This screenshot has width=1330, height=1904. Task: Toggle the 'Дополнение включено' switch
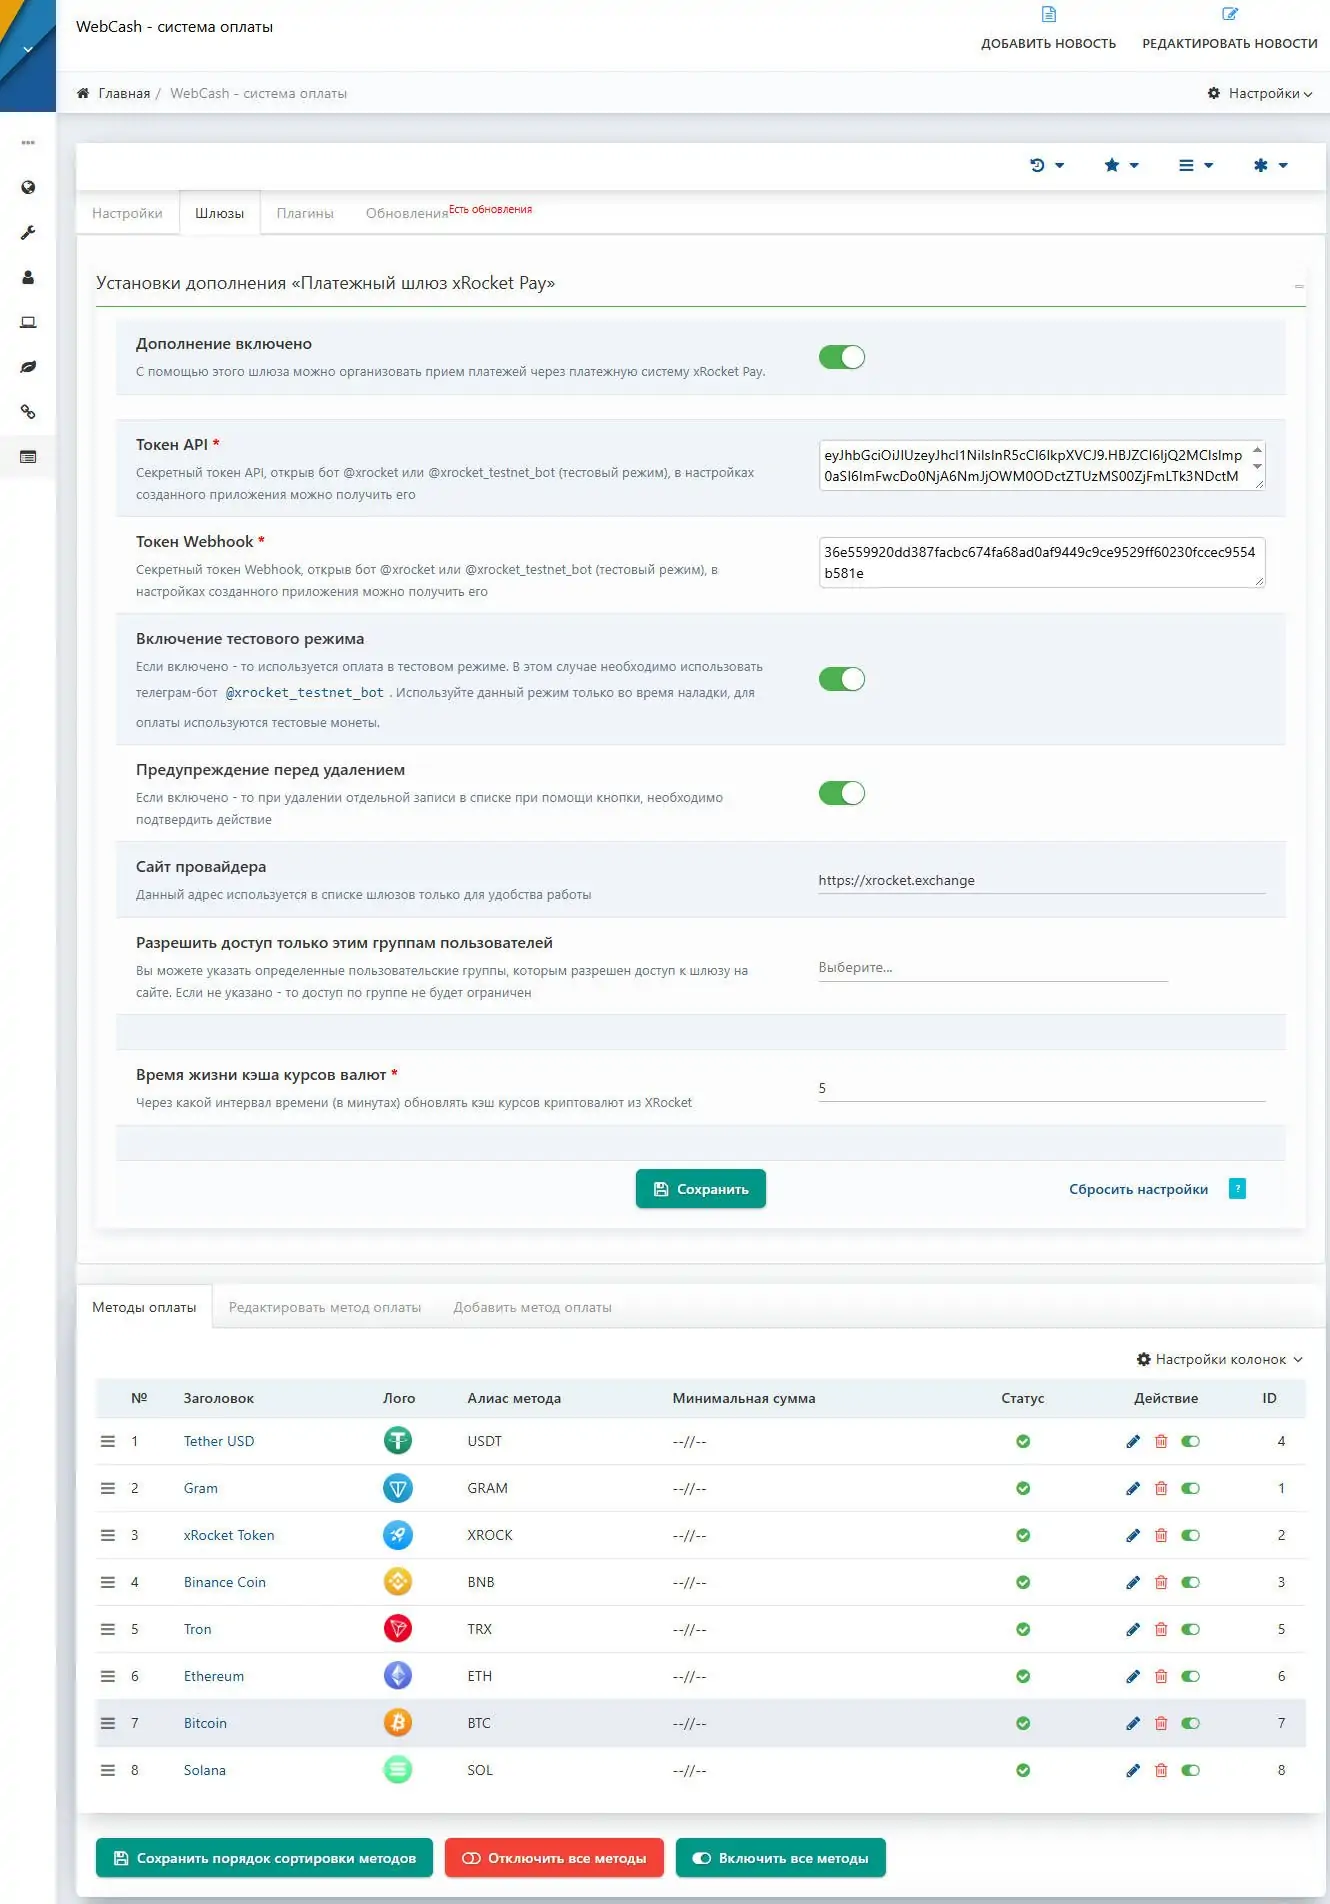point(842,357)
